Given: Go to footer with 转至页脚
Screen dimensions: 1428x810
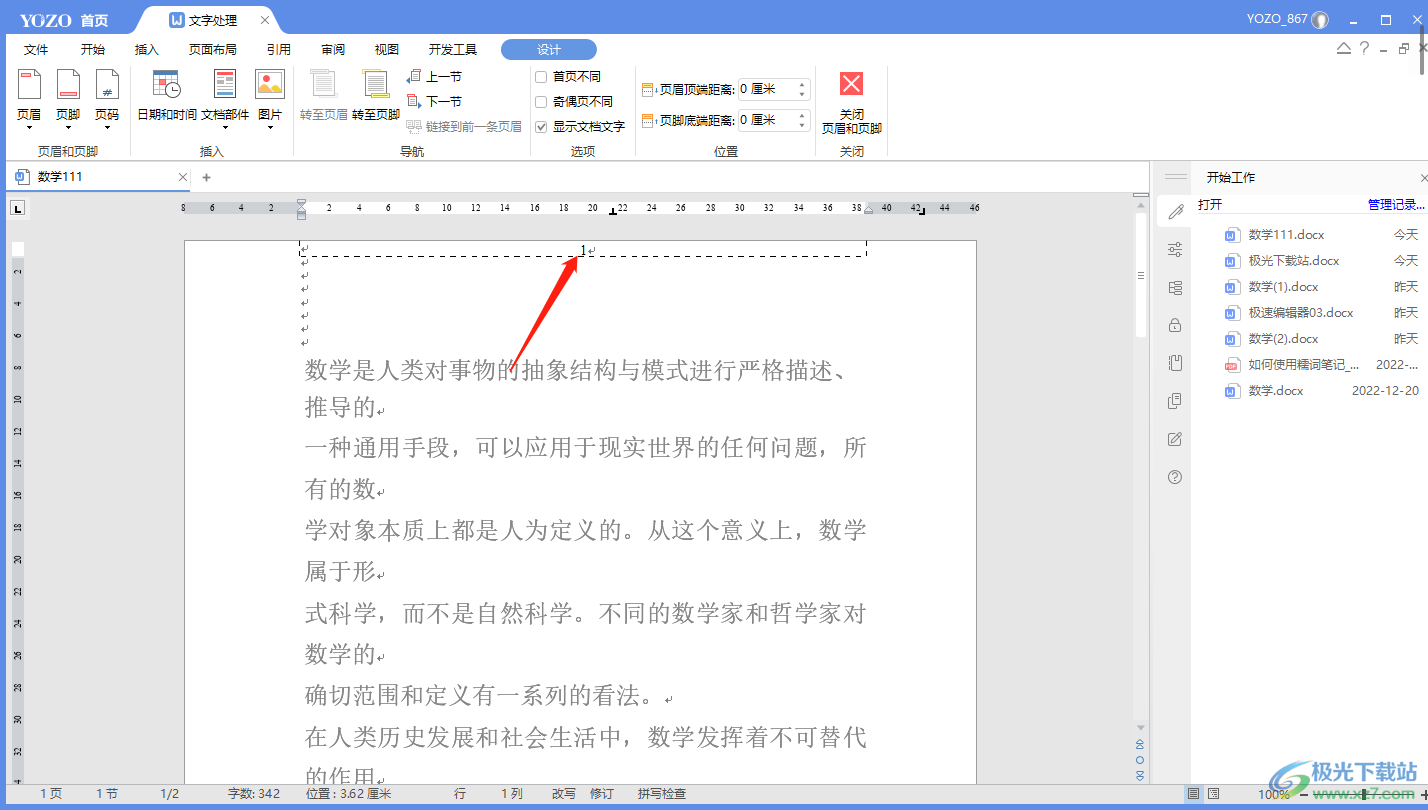Looking at the screenshot, I should (376, 96).
